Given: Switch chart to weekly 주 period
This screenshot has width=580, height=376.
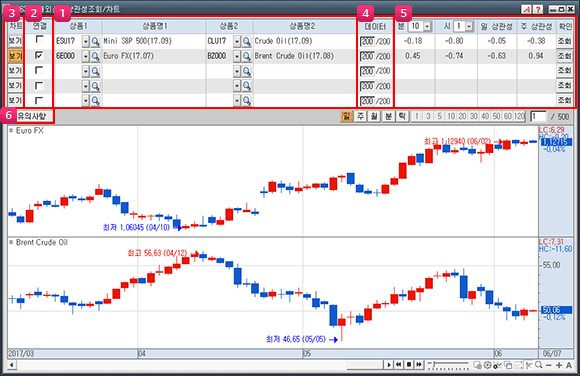Looking at the screenshot, I should coord(360,117).
